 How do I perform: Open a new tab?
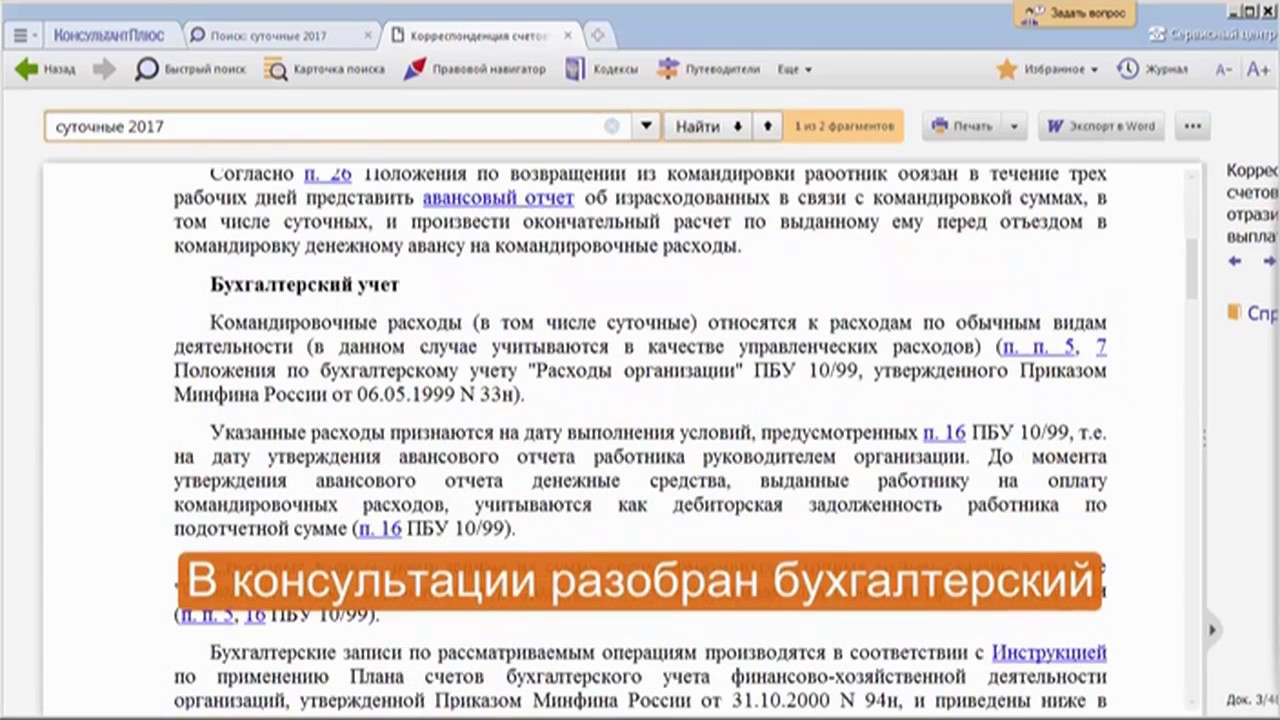click(x=598, y=35)
